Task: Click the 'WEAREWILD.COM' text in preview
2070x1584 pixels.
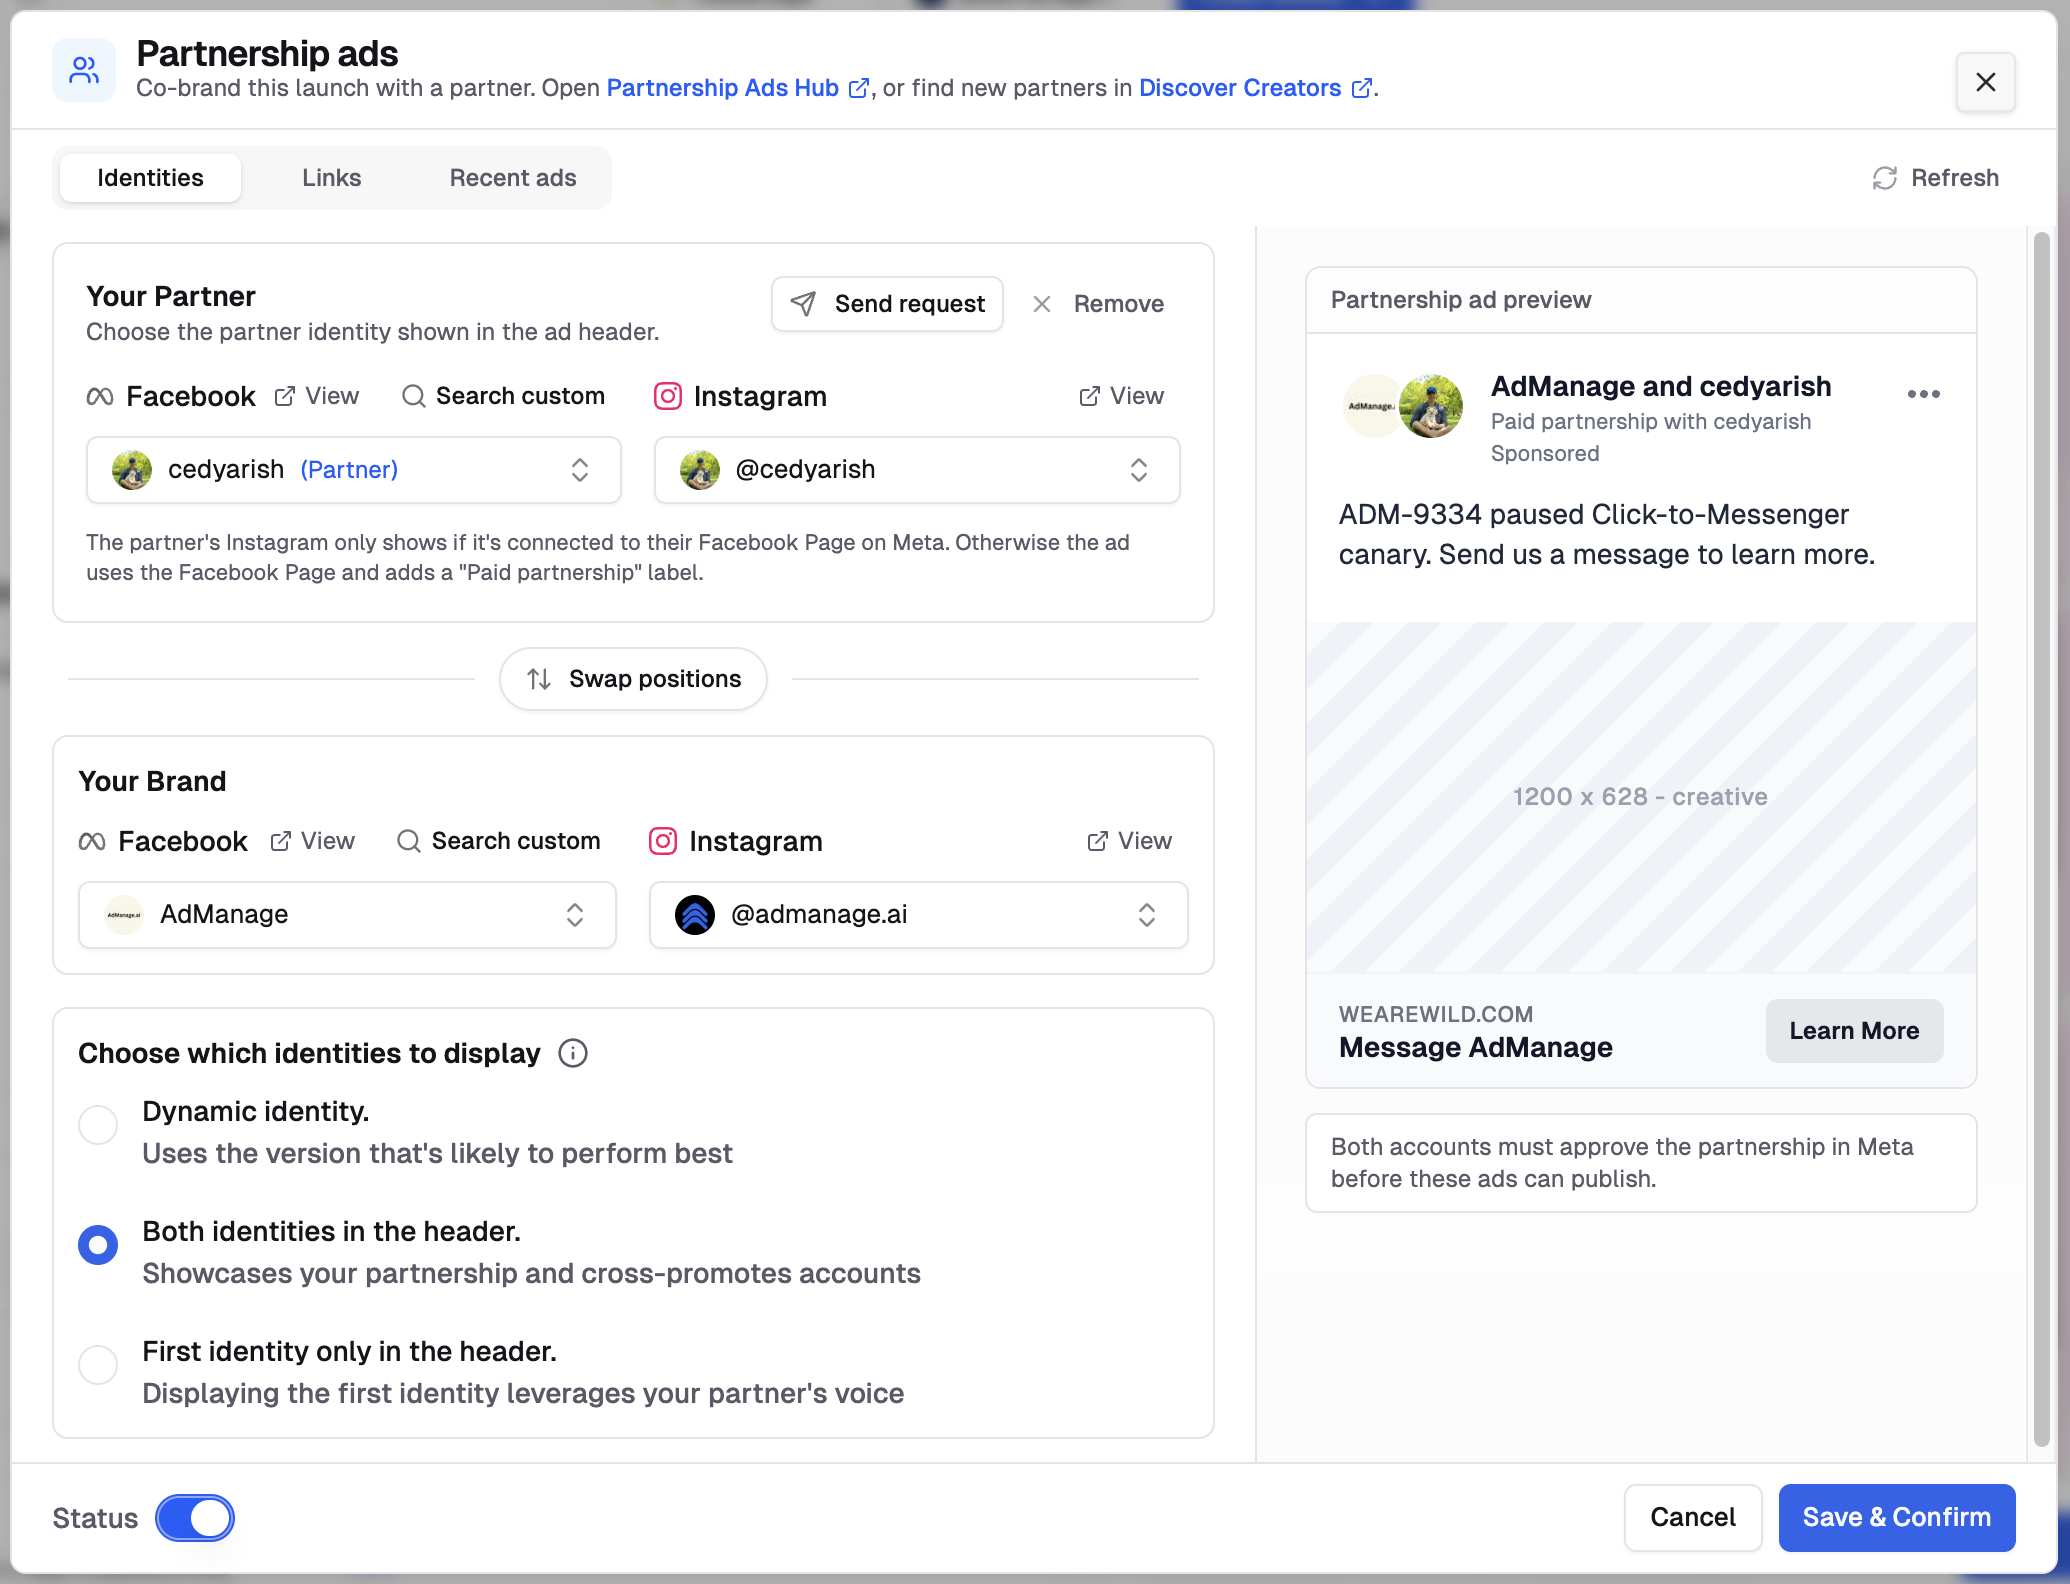Action: coord(1436,1014)
